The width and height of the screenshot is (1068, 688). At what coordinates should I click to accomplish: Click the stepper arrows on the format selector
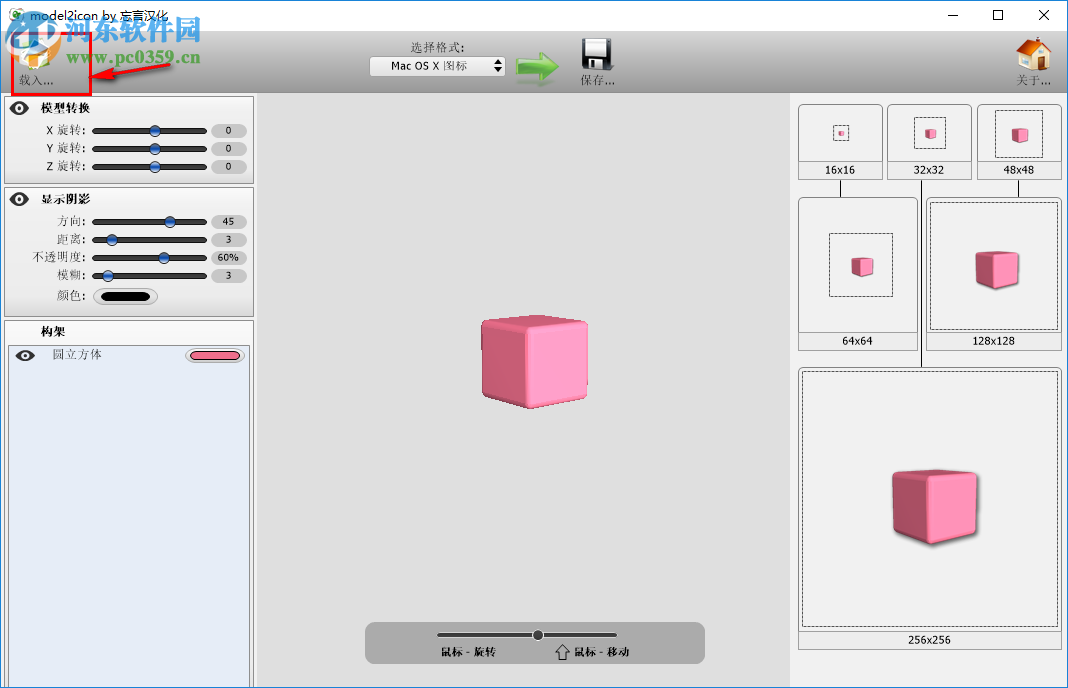point(498,65)
